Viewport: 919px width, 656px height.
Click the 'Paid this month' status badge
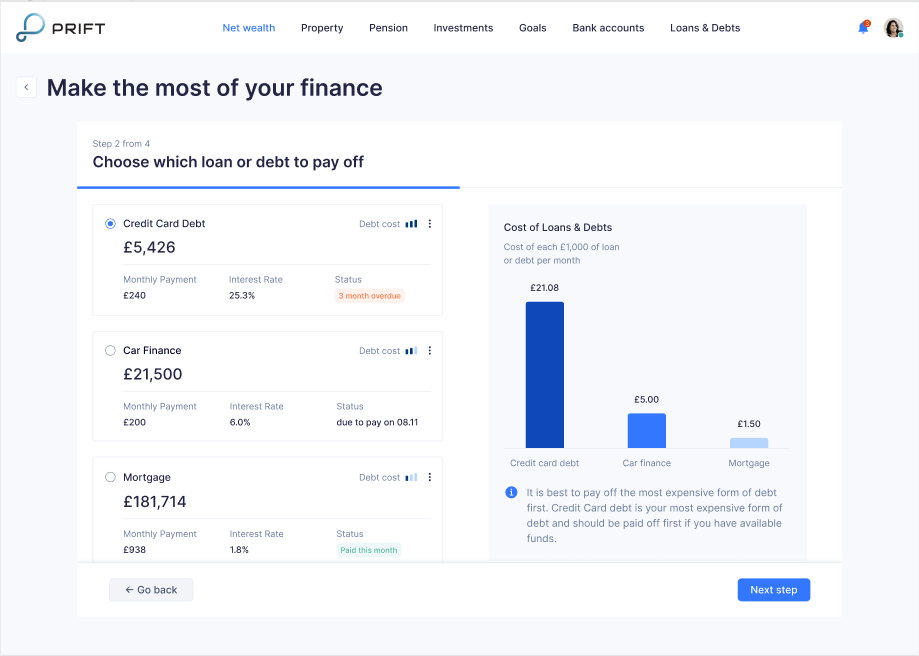point(369,550)
